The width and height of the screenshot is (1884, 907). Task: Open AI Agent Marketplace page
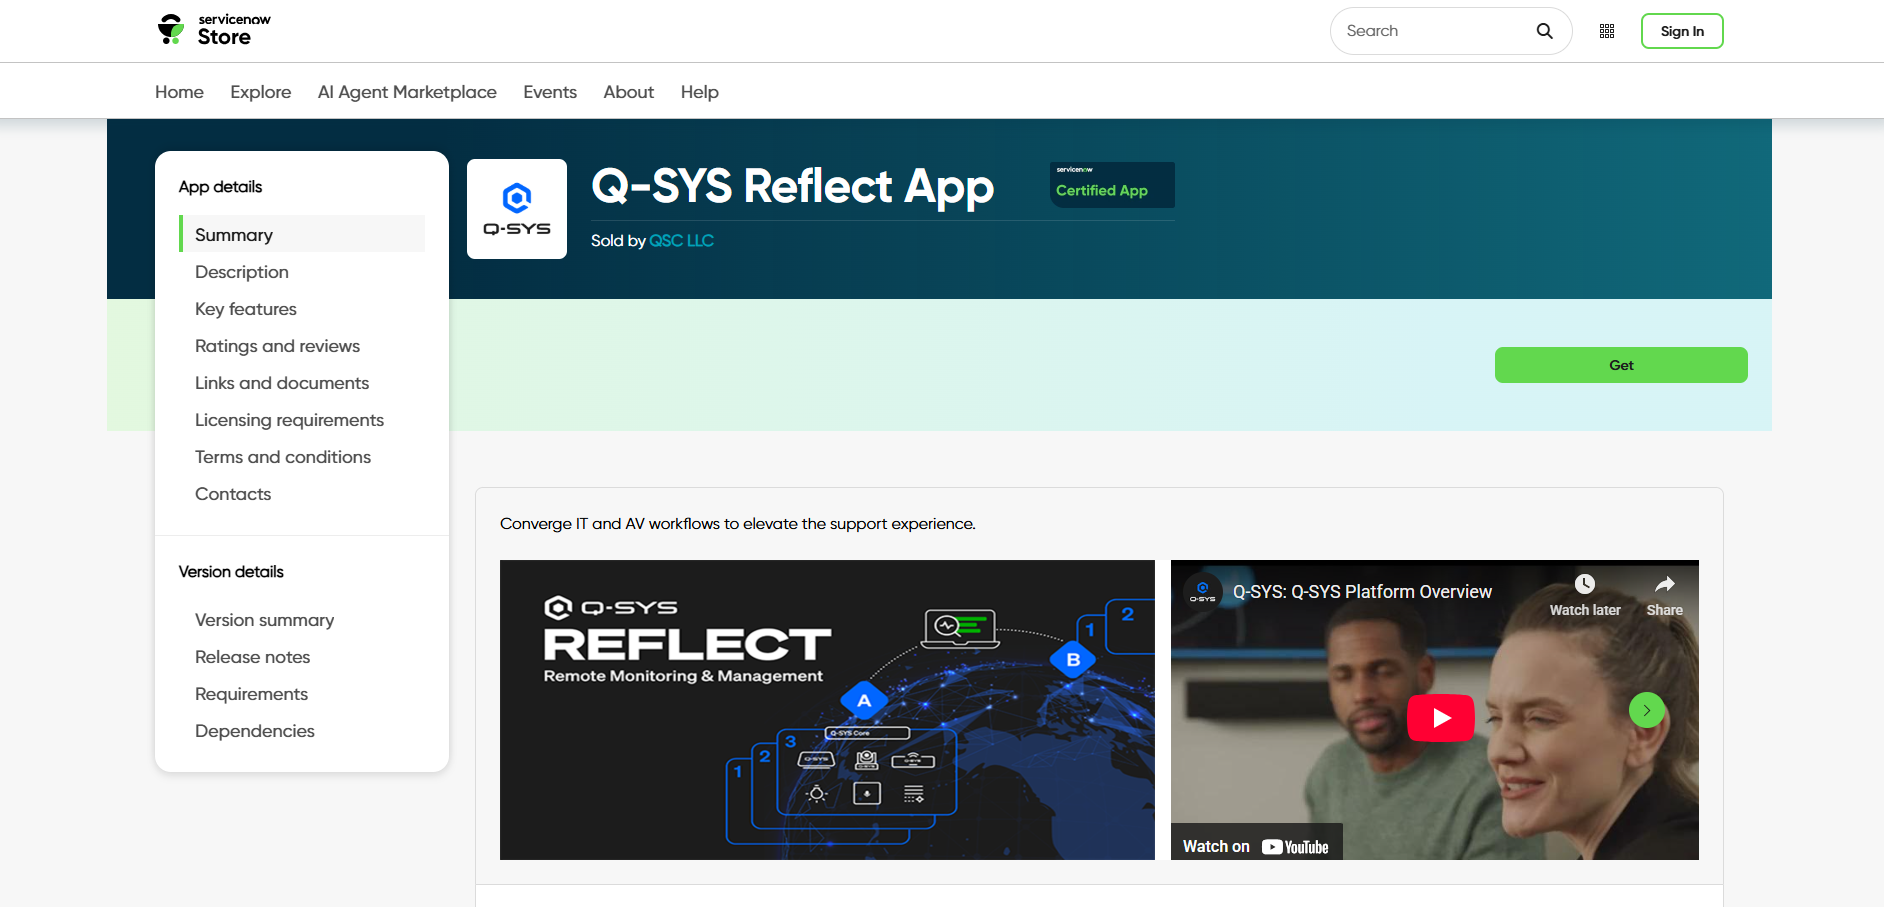click(x=407, y=92)
